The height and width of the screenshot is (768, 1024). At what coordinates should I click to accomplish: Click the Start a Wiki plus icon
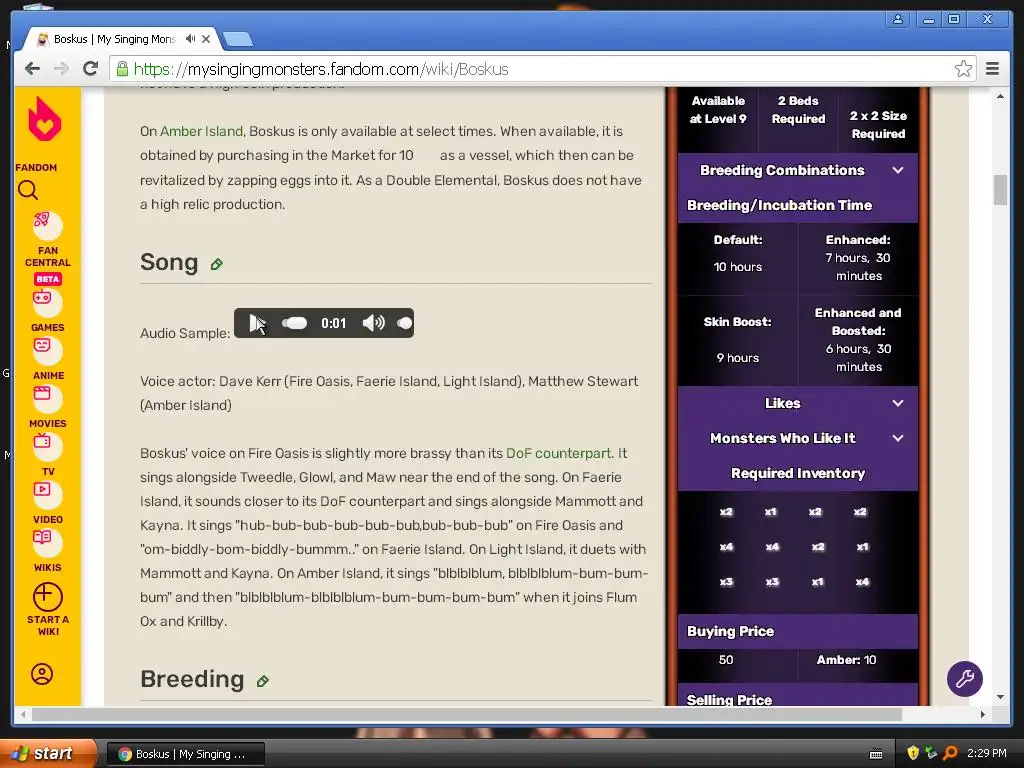48,597
